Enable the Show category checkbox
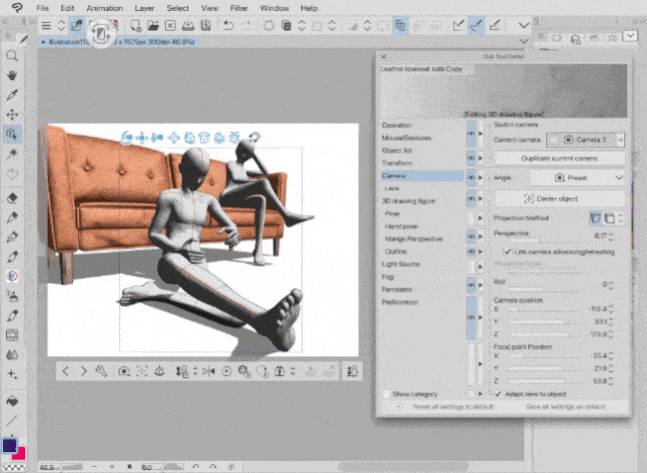 click(386, 394)
